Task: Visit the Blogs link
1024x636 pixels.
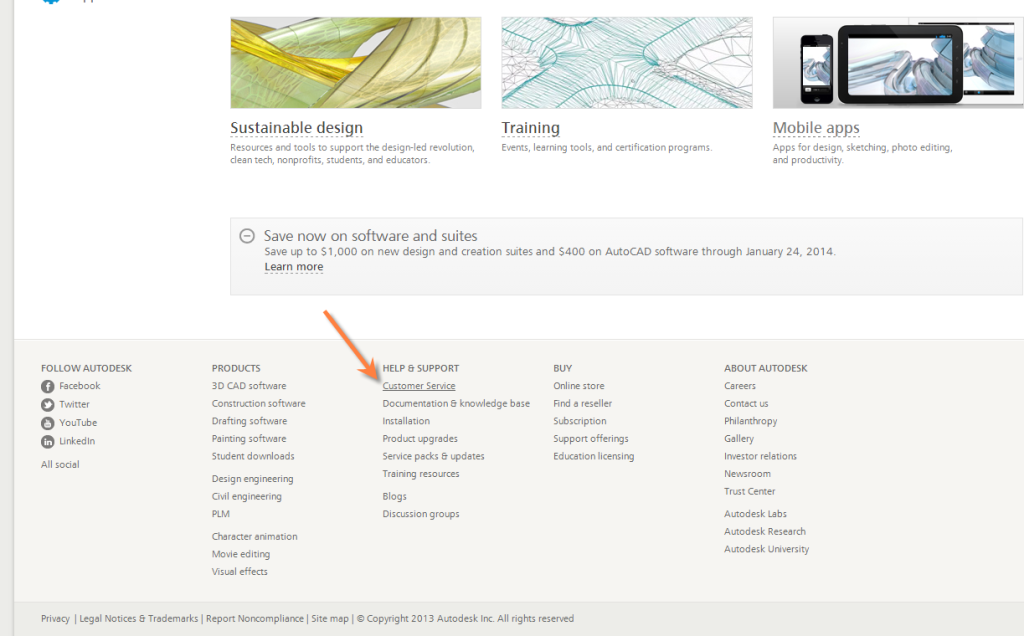Action: (394, 496)
